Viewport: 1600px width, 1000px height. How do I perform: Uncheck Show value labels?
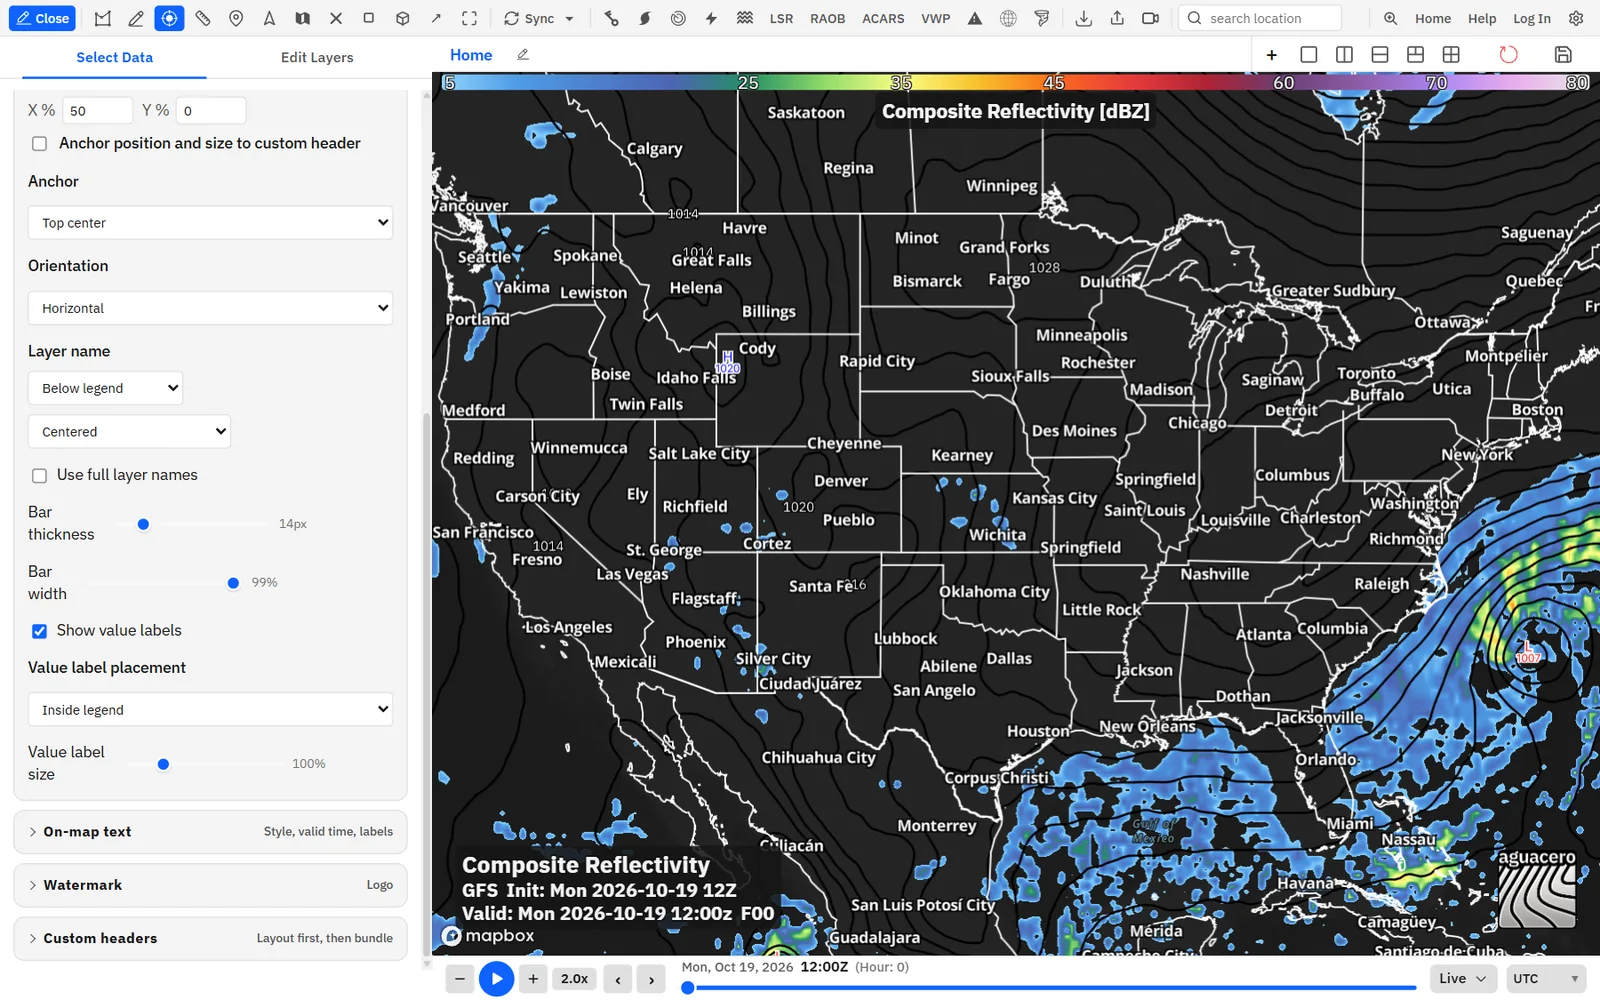point(40,631)
